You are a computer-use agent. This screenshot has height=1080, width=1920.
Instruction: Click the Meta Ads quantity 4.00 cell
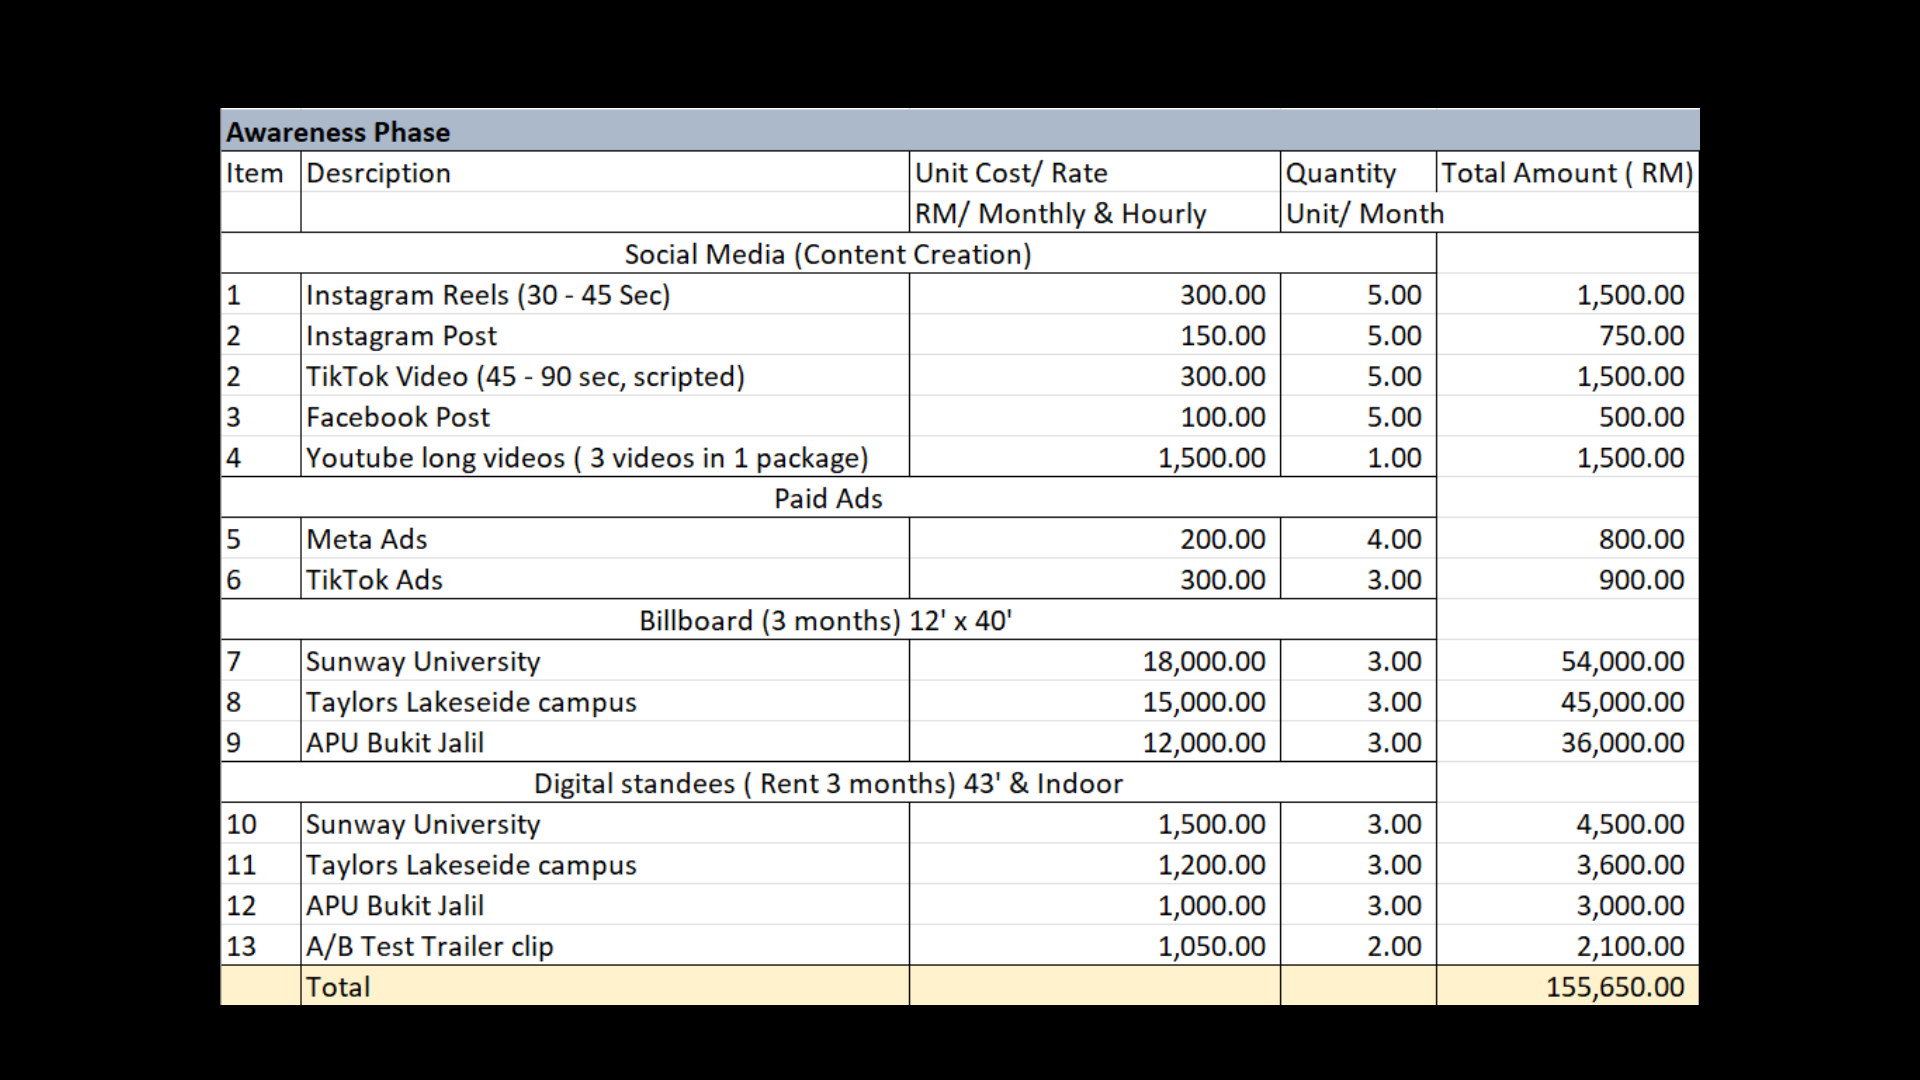pos(1358,539)
